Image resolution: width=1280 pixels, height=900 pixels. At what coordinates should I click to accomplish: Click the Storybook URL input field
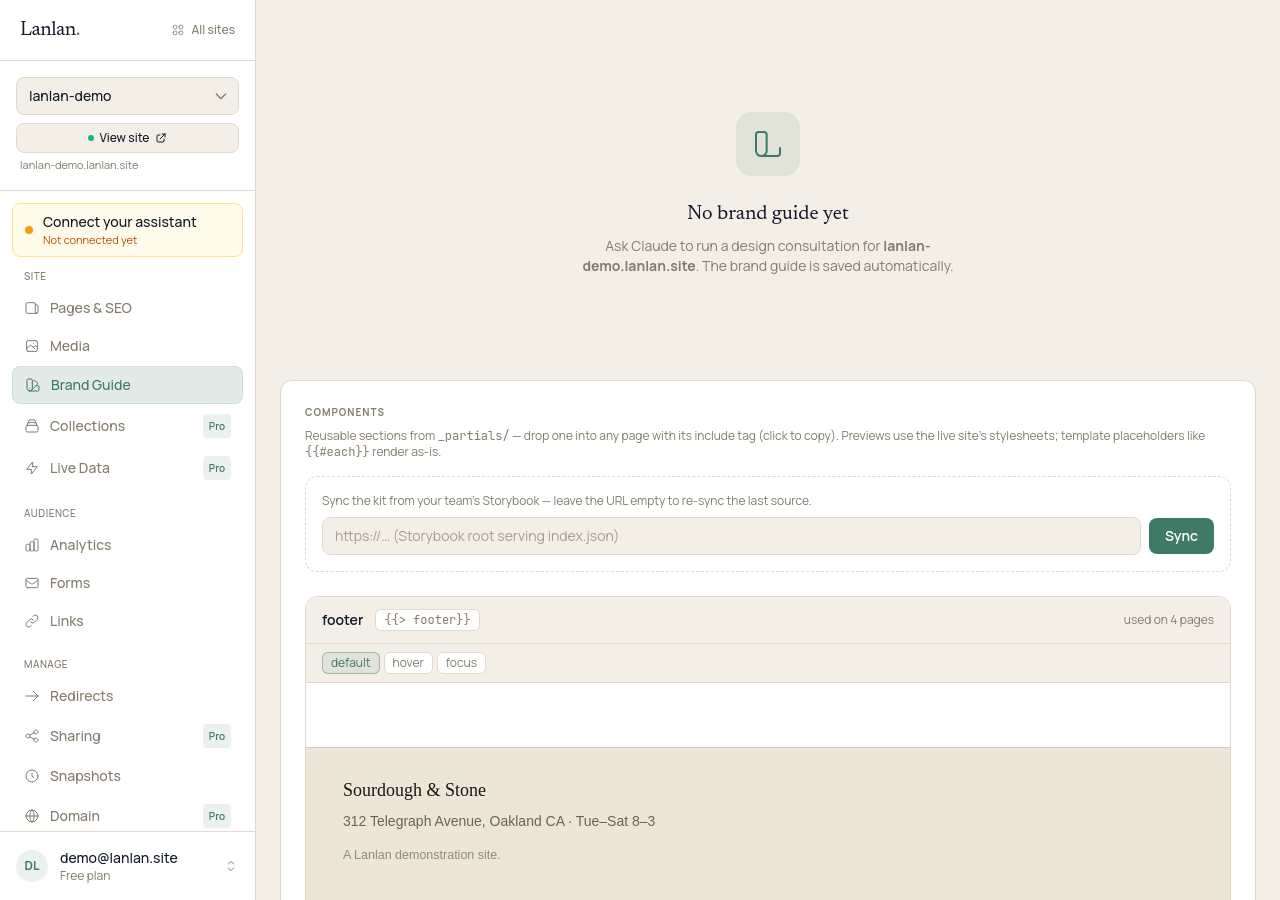coord(731,536)
